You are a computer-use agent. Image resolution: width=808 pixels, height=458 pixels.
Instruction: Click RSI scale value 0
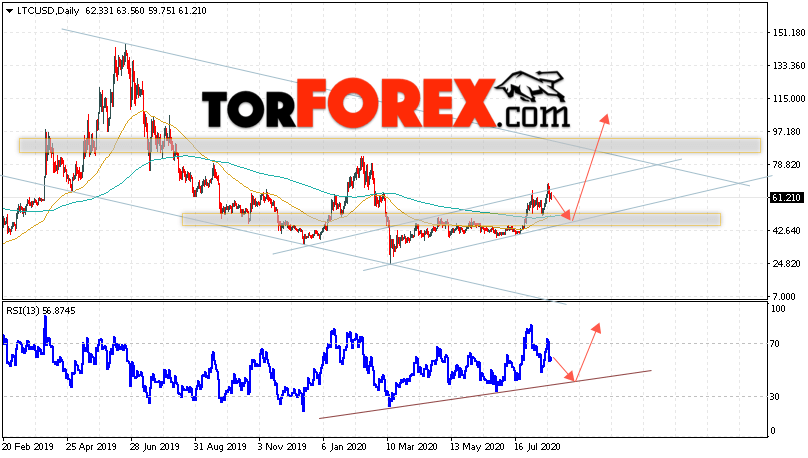(773, 431)
